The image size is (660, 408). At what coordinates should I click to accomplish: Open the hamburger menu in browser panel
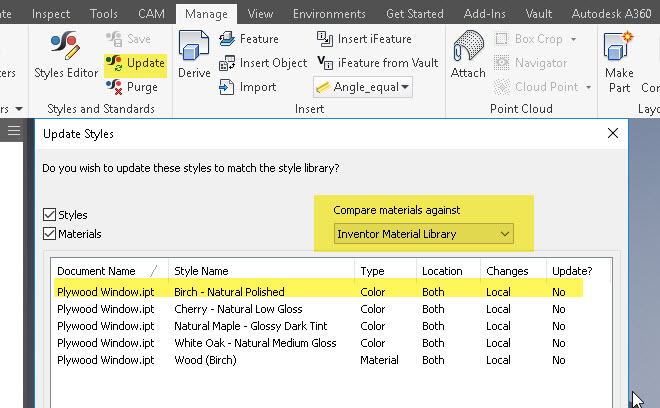(x=13, y=131)
